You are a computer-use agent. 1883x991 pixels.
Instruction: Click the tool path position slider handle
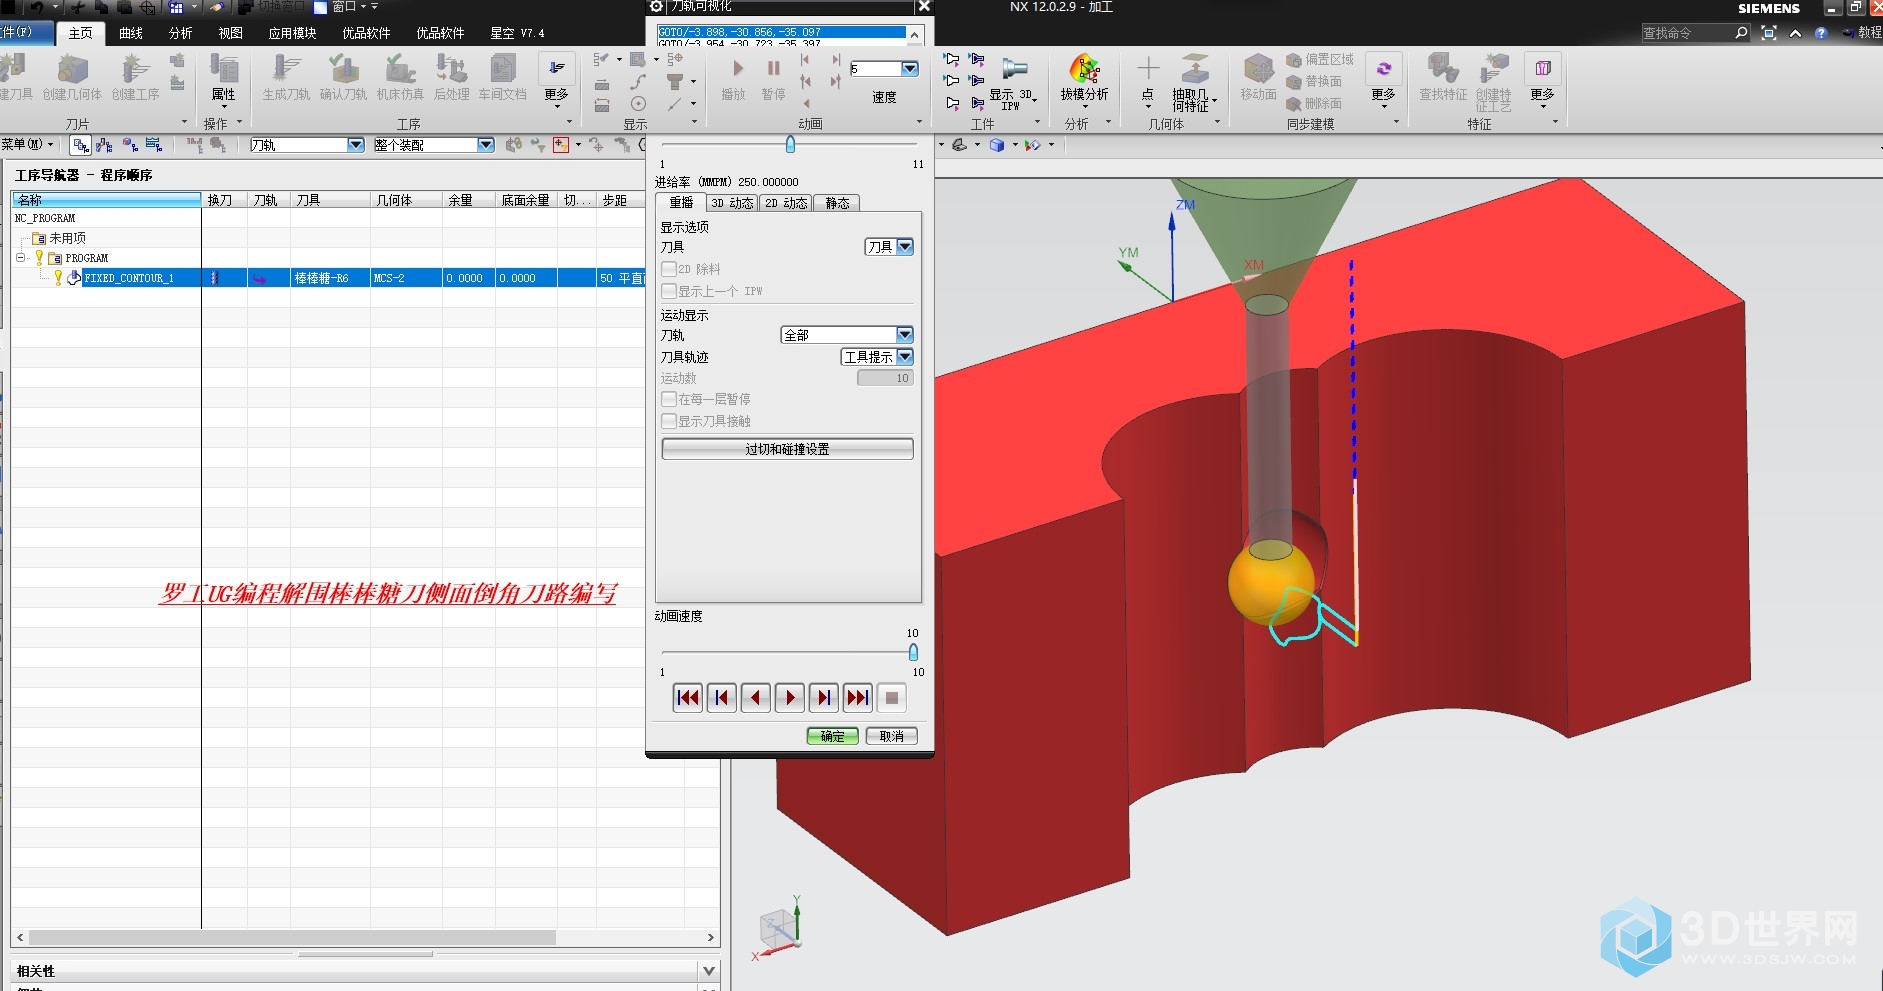click(790, 144)
